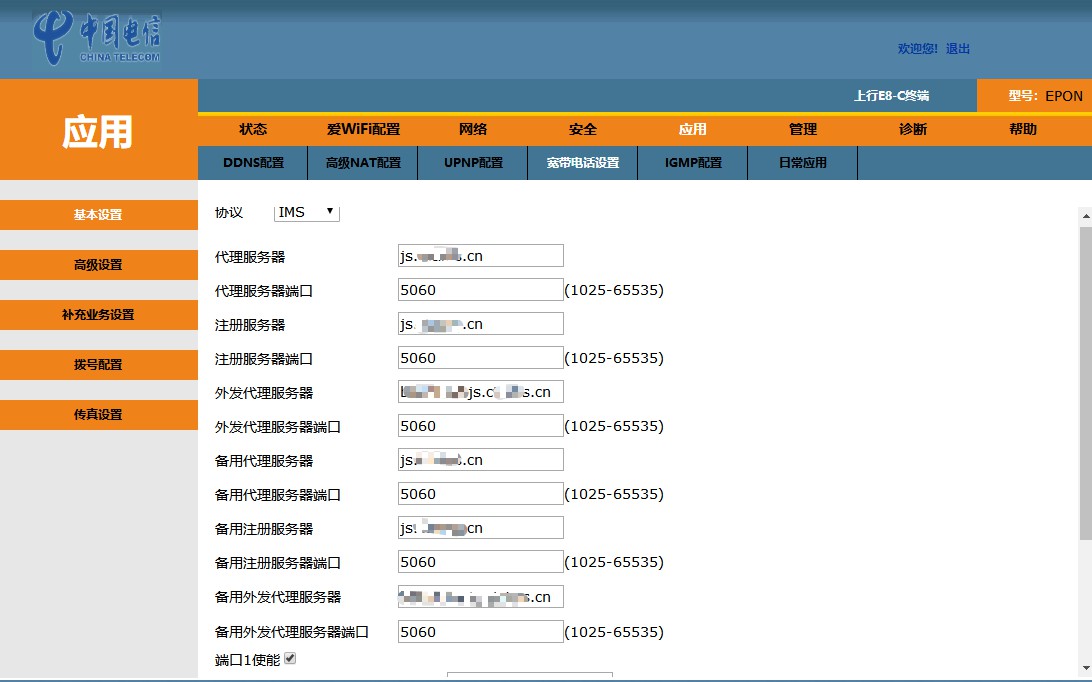Open 补充业务设置 sidebar item
The image size is (1092, 682).
tap(98, 315)
